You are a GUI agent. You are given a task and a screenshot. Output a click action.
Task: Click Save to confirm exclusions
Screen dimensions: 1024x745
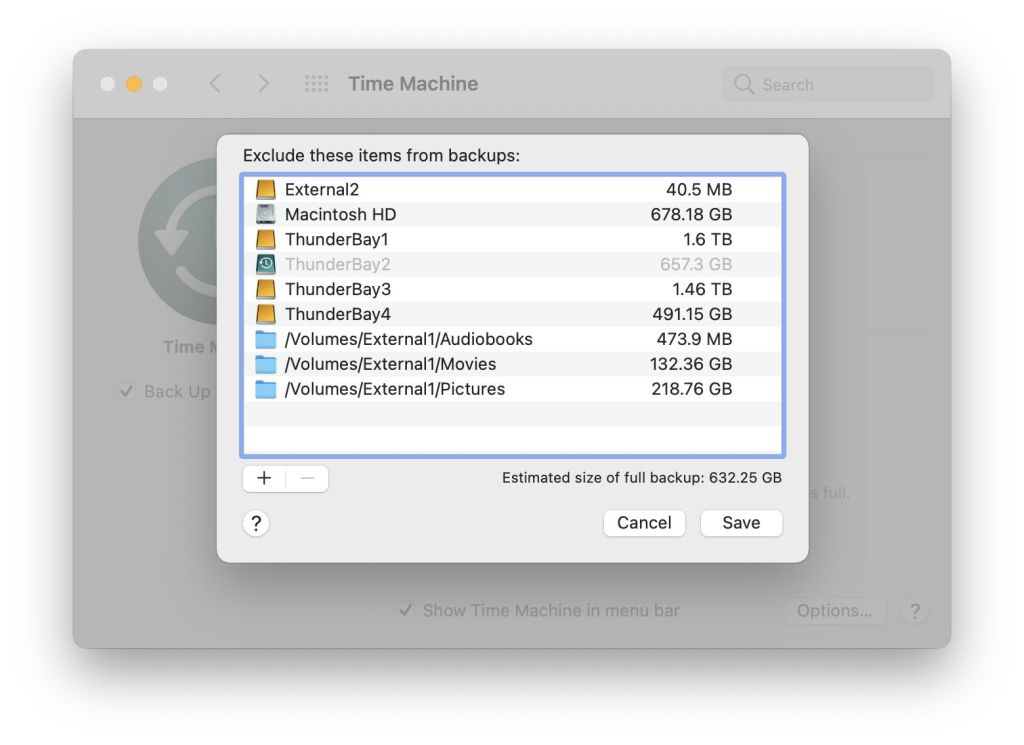point(740,523)
